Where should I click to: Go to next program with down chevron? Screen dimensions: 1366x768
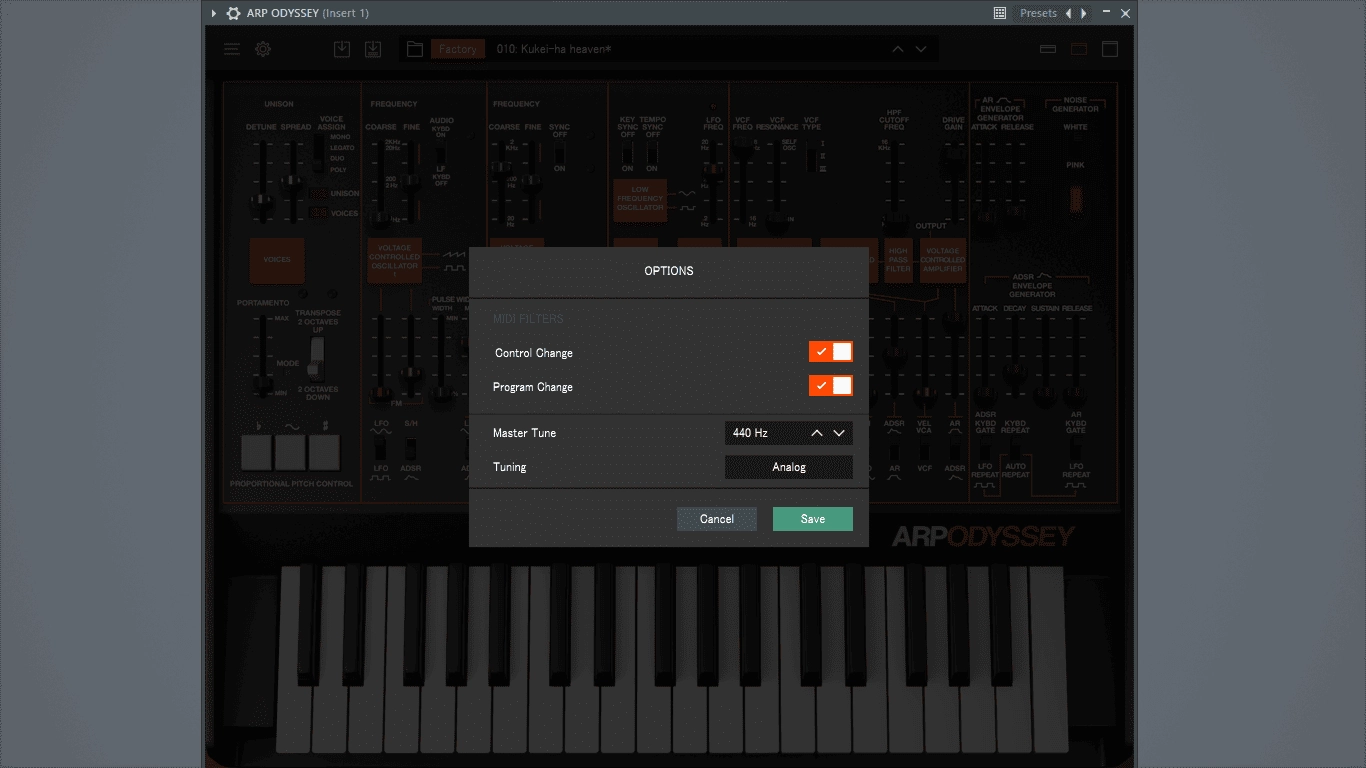point(921,49)
